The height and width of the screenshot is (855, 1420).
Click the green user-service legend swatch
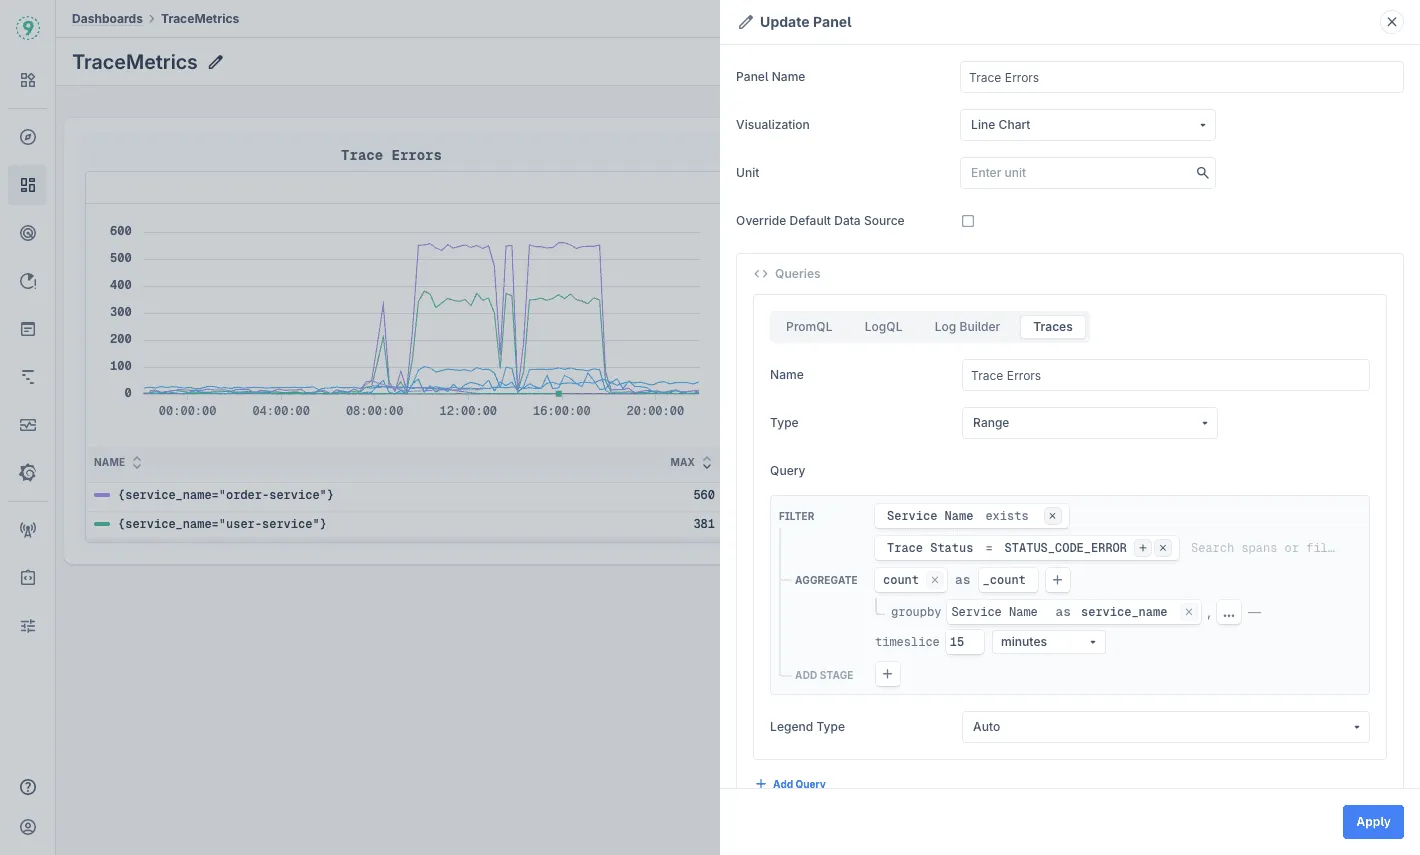(x=102, y=524)
